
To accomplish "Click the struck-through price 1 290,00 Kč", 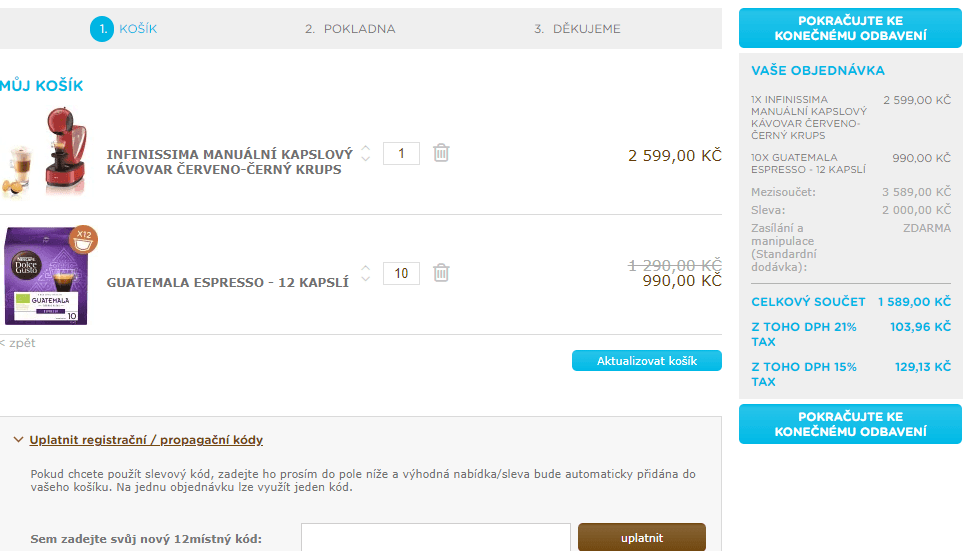I will pos(675,266).
